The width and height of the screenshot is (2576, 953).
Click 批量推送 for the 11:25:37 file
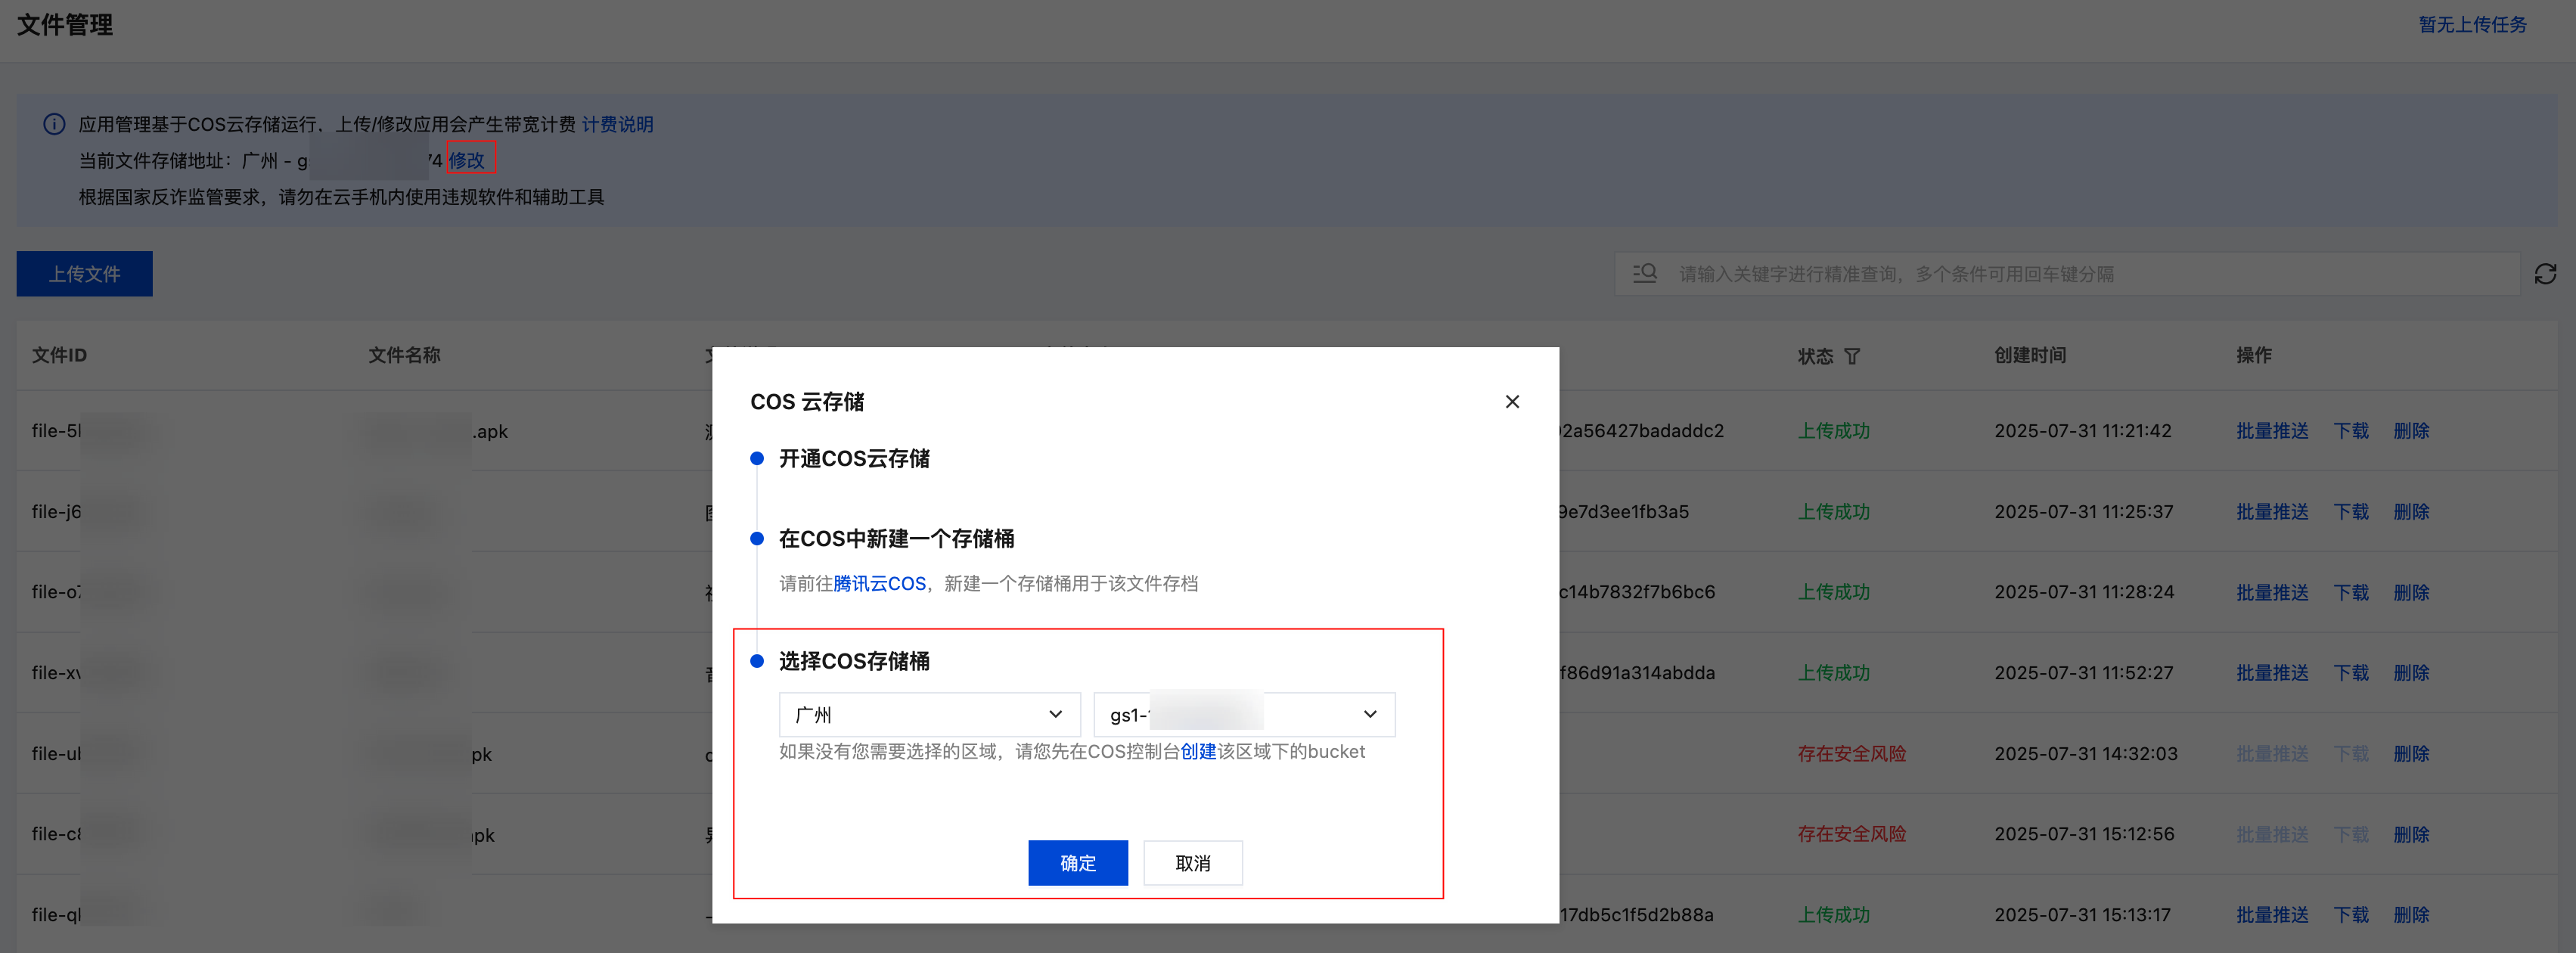[x=2272, y=511]
